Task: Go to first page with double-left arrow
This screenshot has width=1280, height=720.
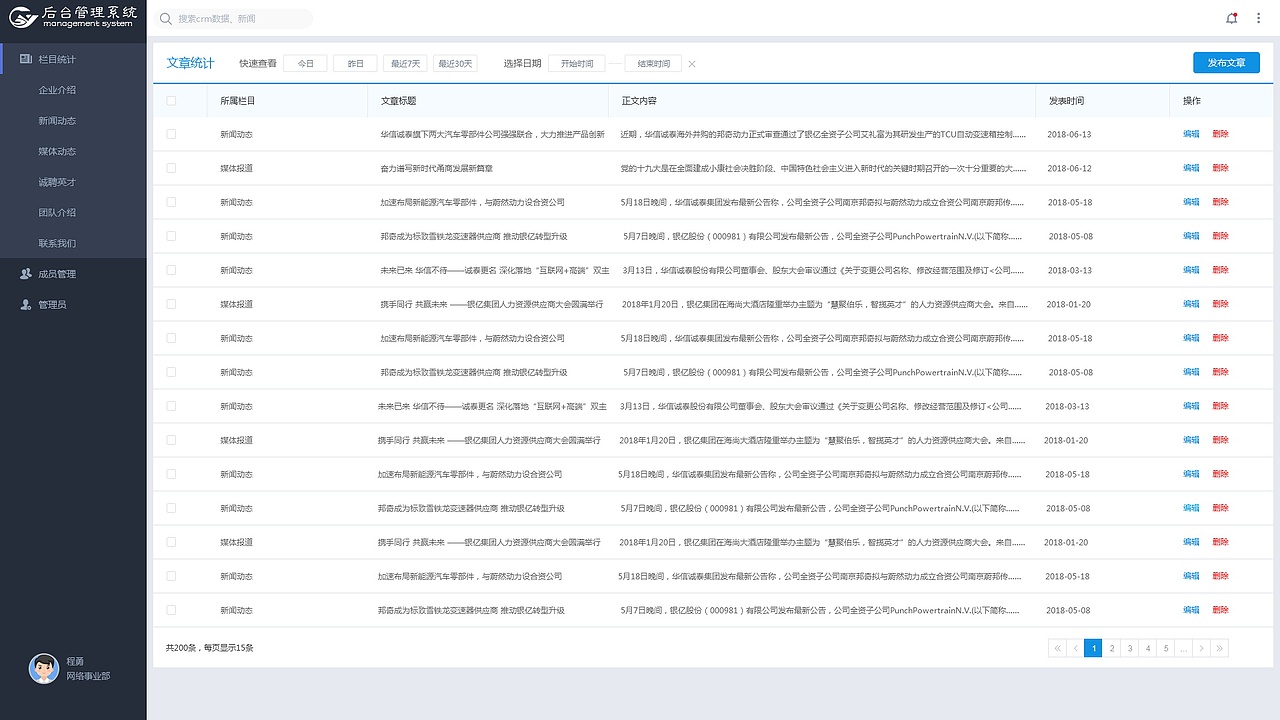Action: pos(1057,648)
